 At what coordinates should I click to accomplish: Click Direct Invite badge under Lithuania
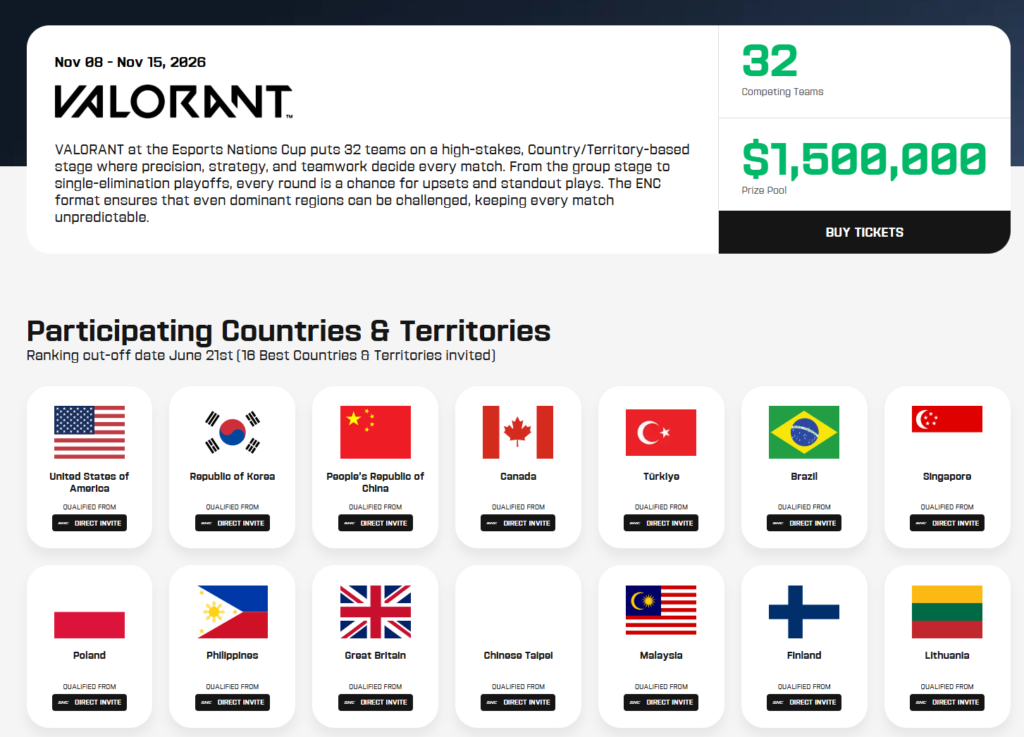click(947, 702)
